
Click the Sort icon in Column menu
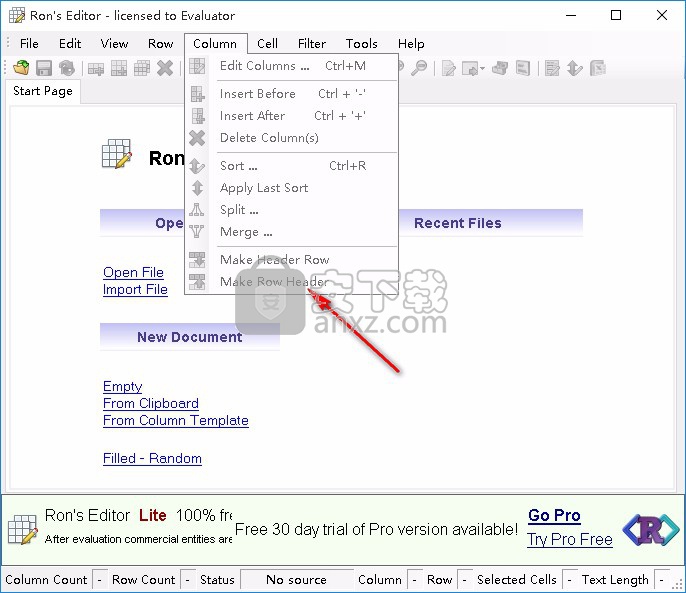[x=197, y=166]
